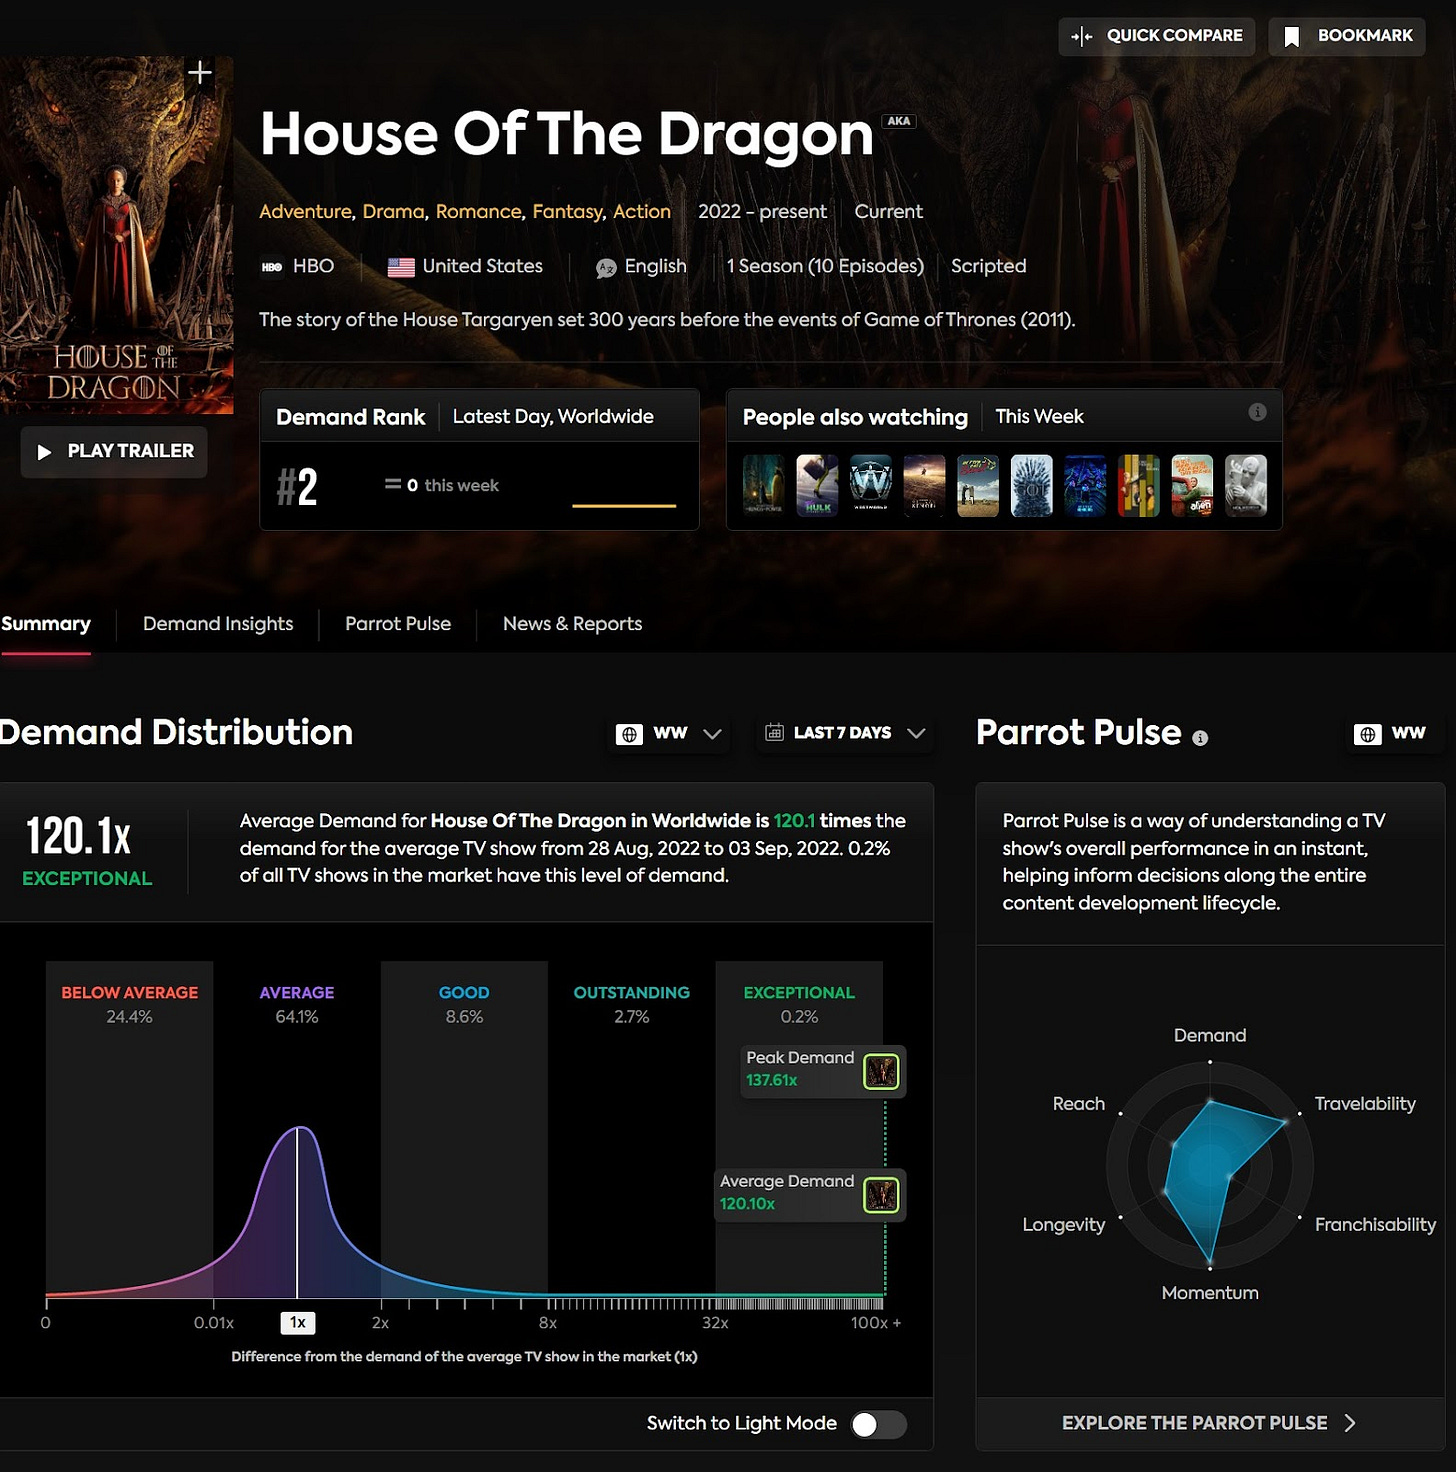
Task: Open the Moon Knight show thumbnail
Action: pos(1246,486)
